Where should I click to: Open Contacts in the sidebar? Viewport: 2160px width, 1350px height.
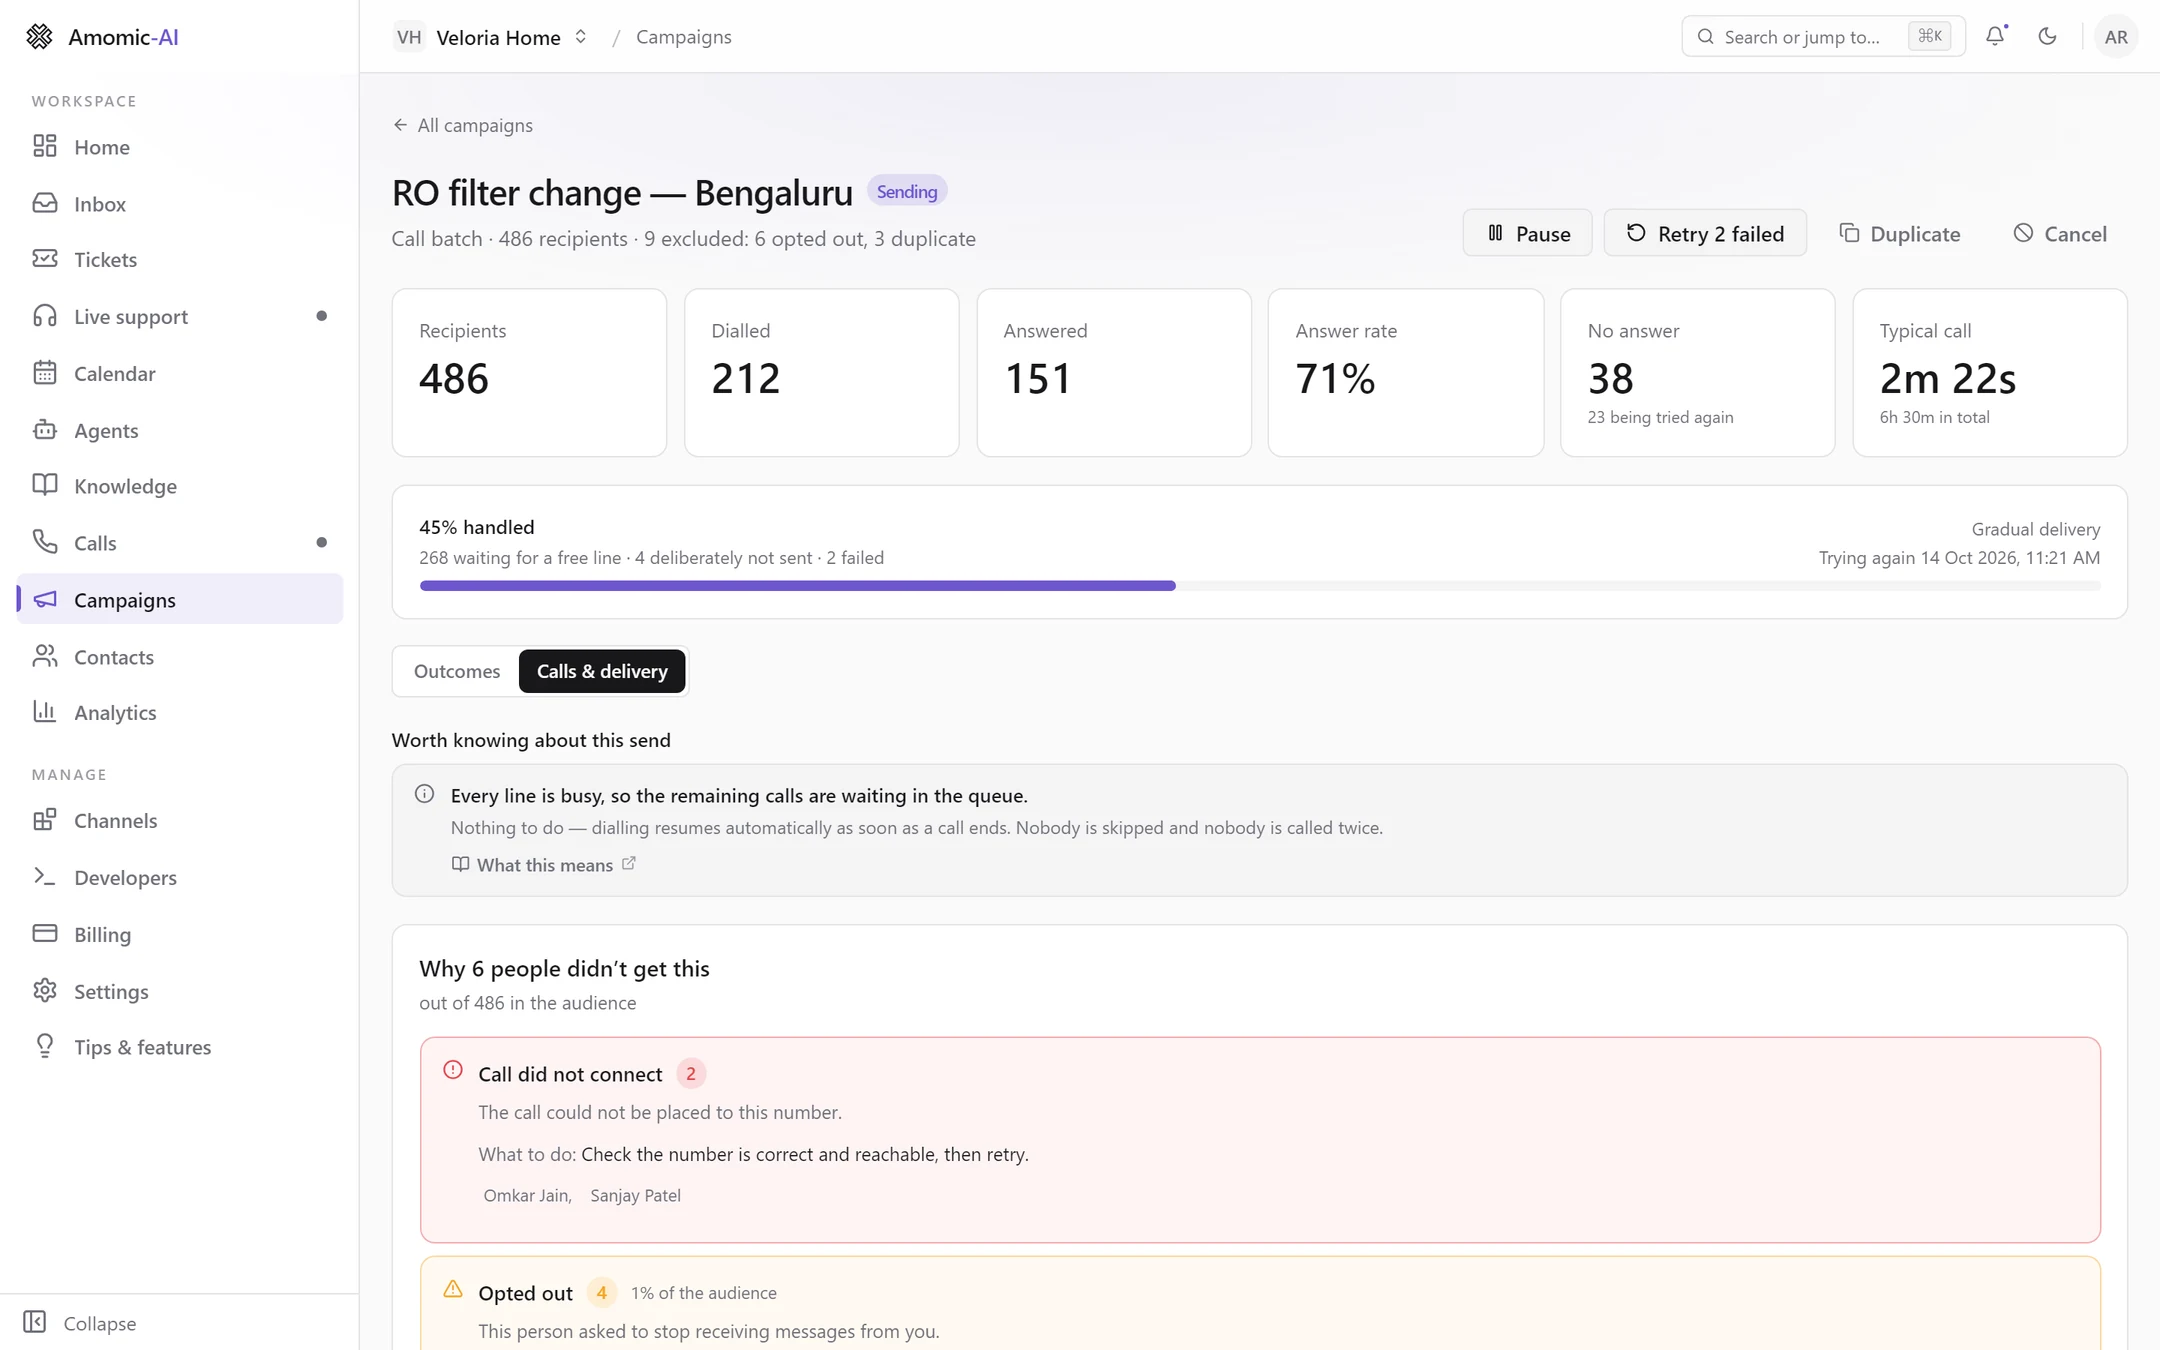[180, 657]
